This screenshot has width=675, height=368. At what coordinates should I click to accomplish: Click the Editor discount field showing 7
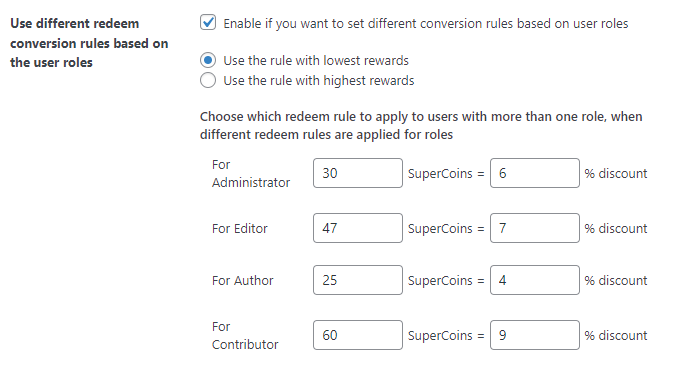[x=535, y=228]
